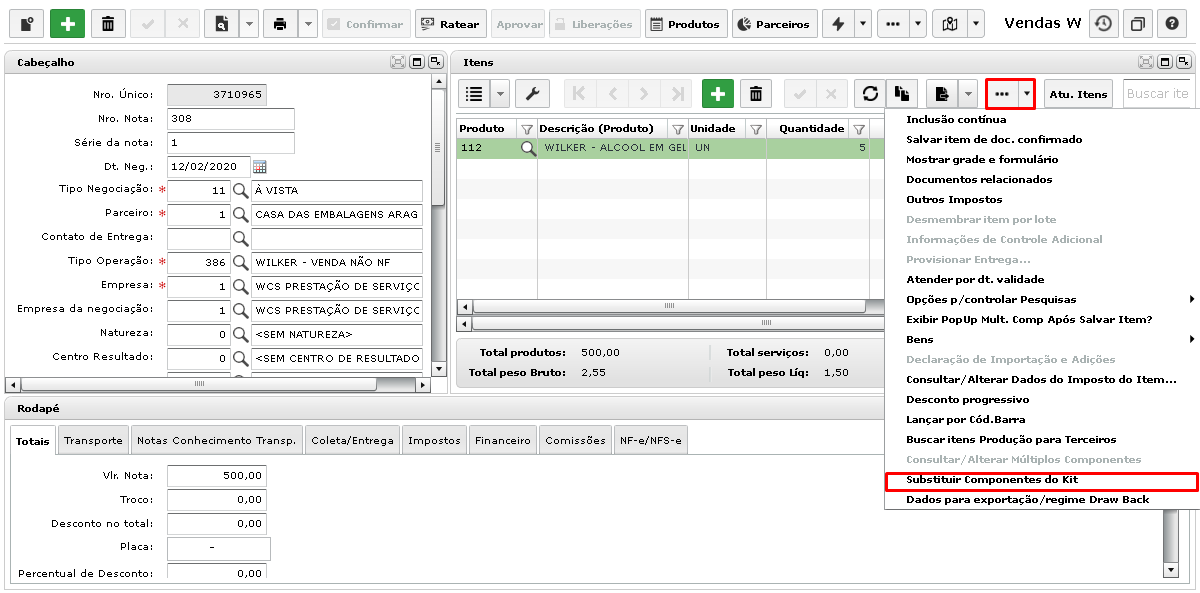Maximize the Cabeçalho panel
The width and height of the screenshot is (1200, 593).
tap(417, 62)
